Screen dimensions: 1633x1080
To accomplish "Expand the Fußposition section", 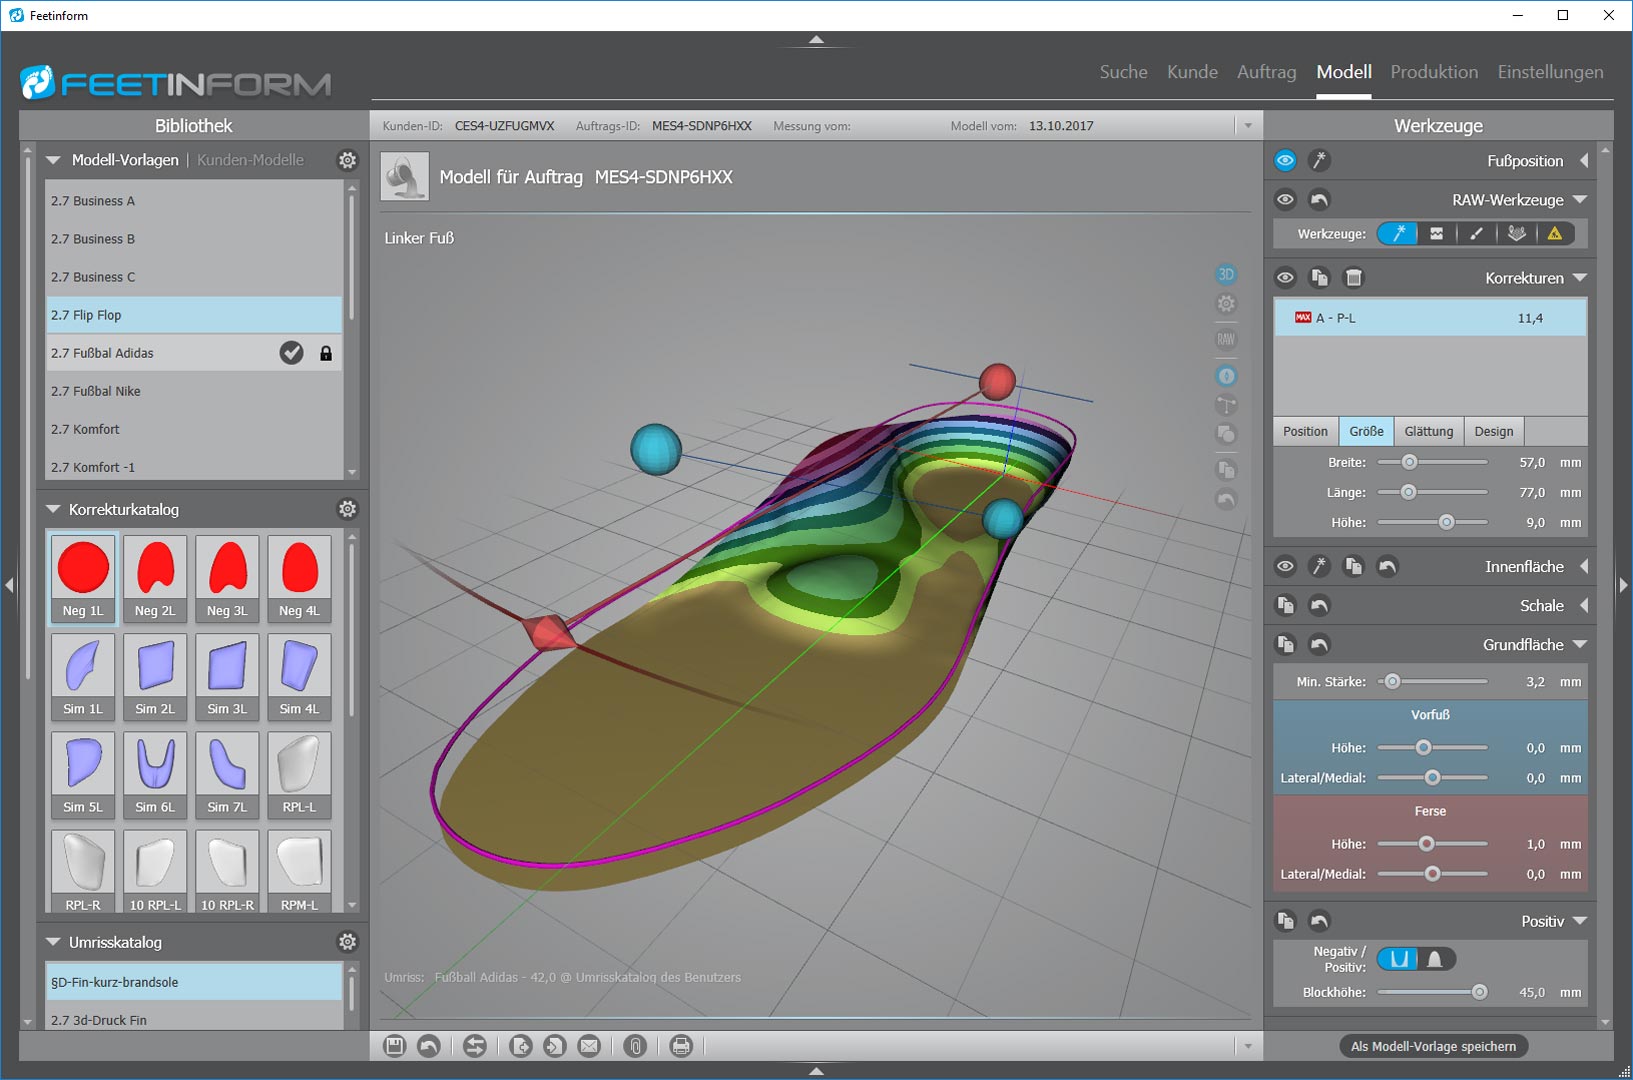I will [1584, 161].
